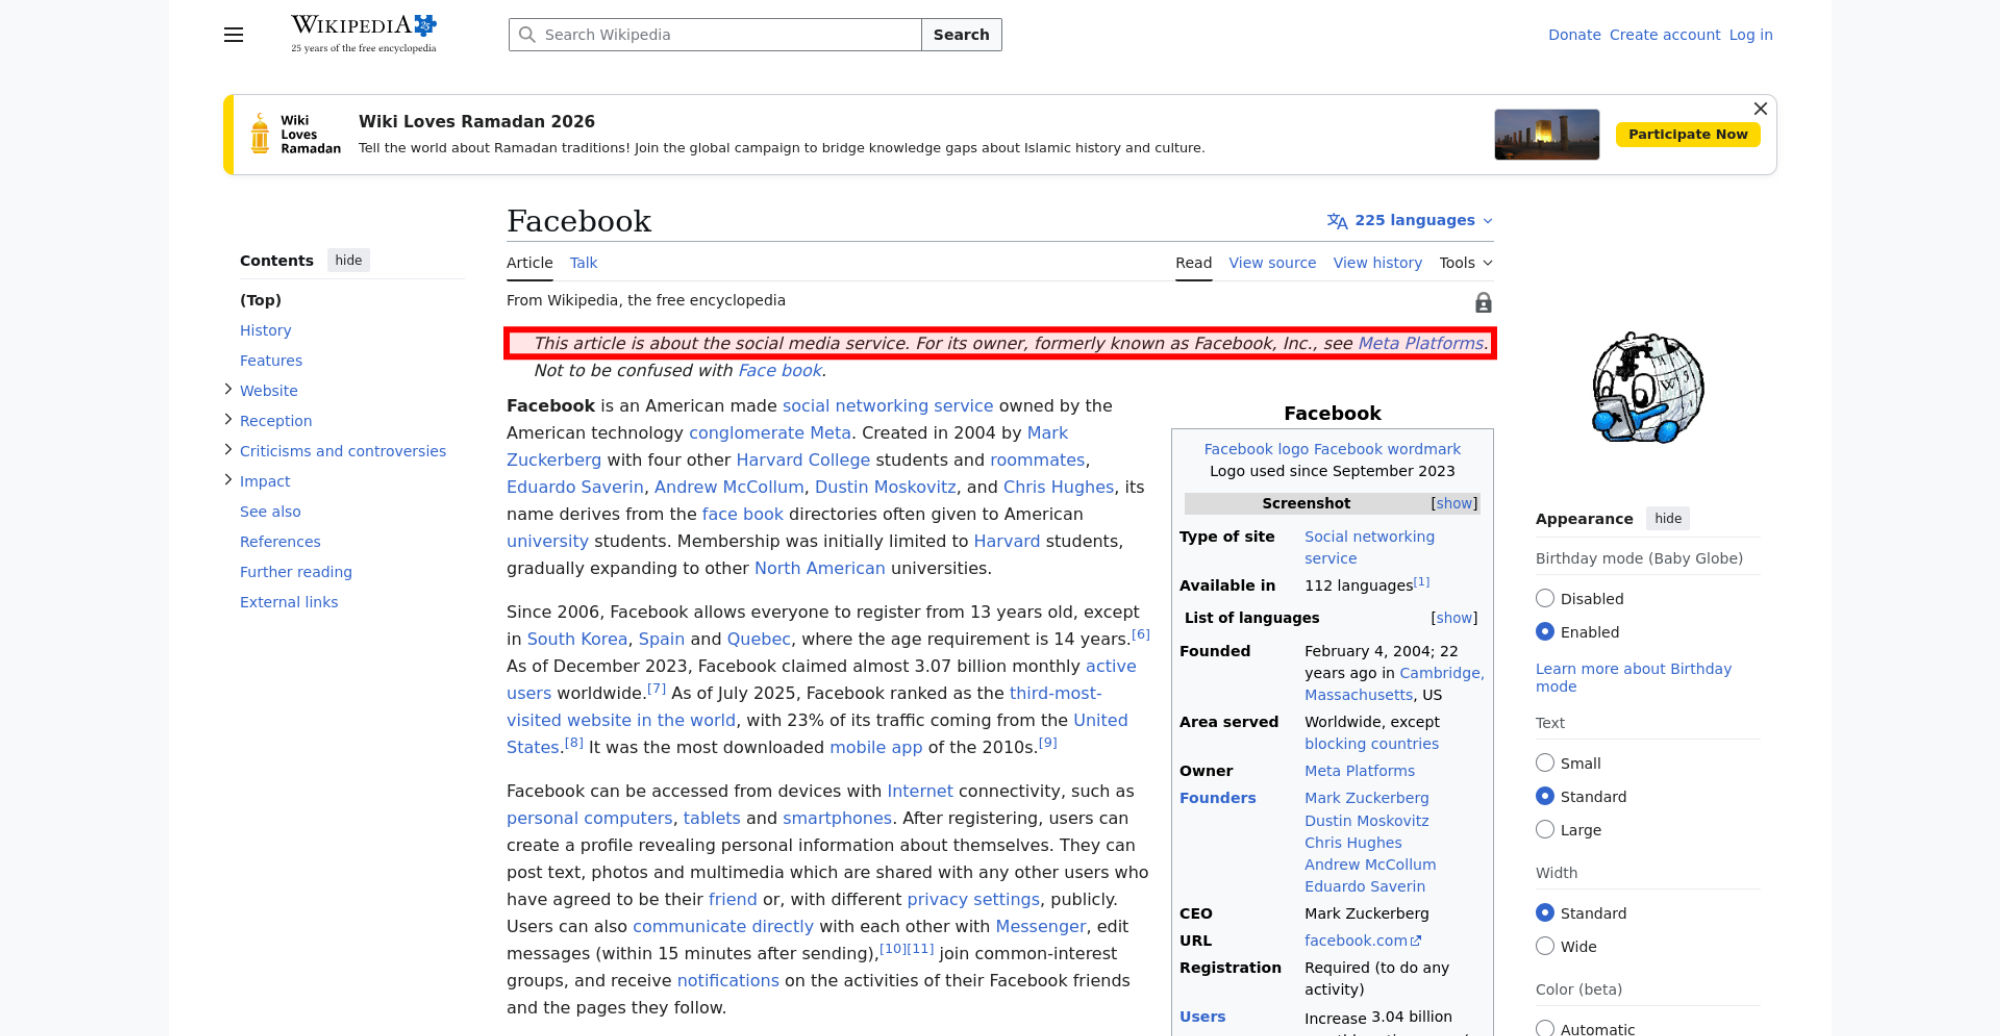
Task: Click the page protection padlock icon
Action: point(1483,303)
